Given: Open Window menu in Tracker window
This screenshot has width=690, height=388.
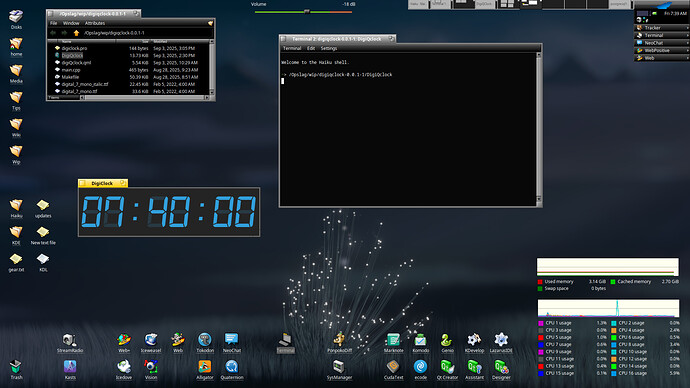Looking at the screenshot, I should click(x=71, y=23).
